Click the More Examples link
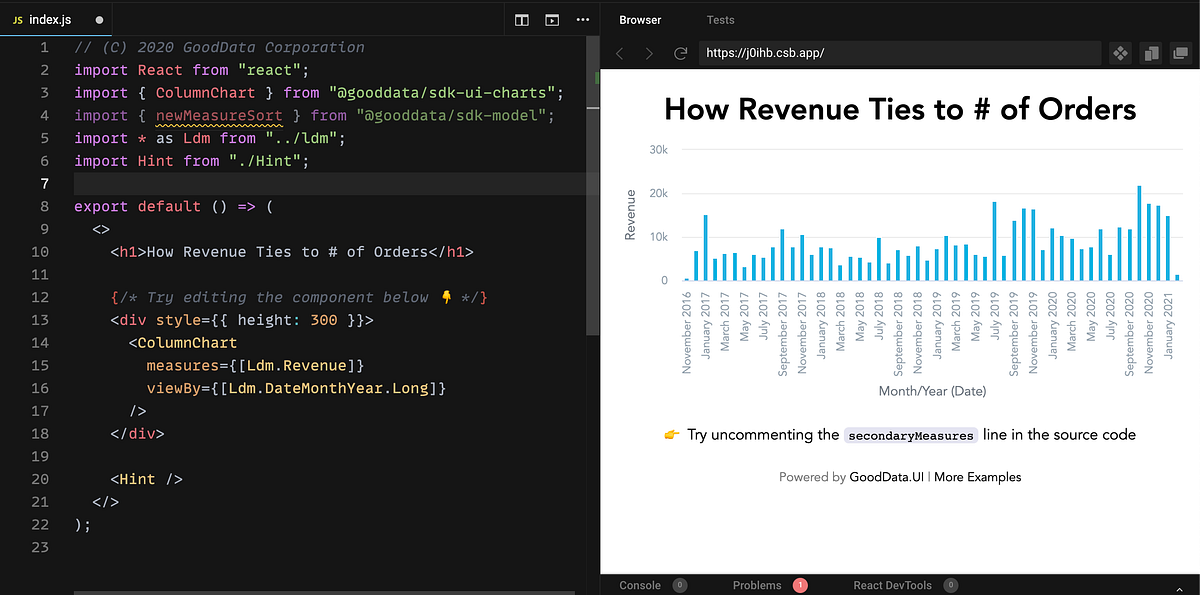The height and width of the screenshot is (595, 1200). click(x=978, y=477)
